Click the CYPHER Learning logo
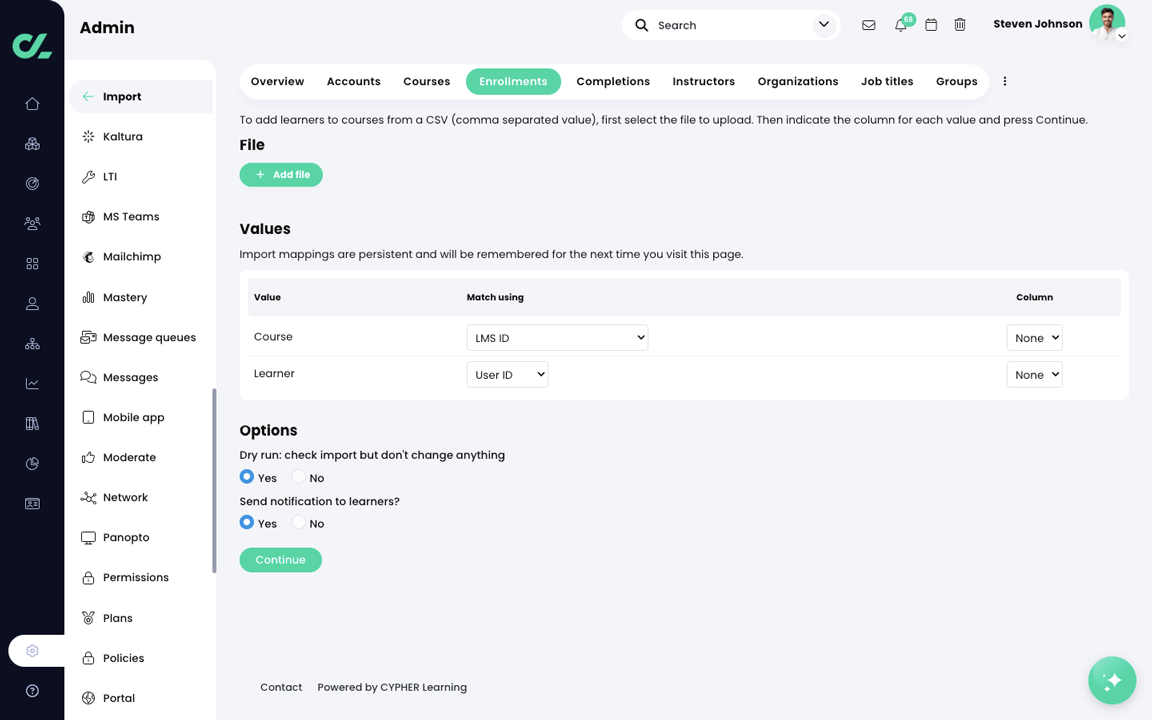The image size is (1152, 720). click(30, 45)
